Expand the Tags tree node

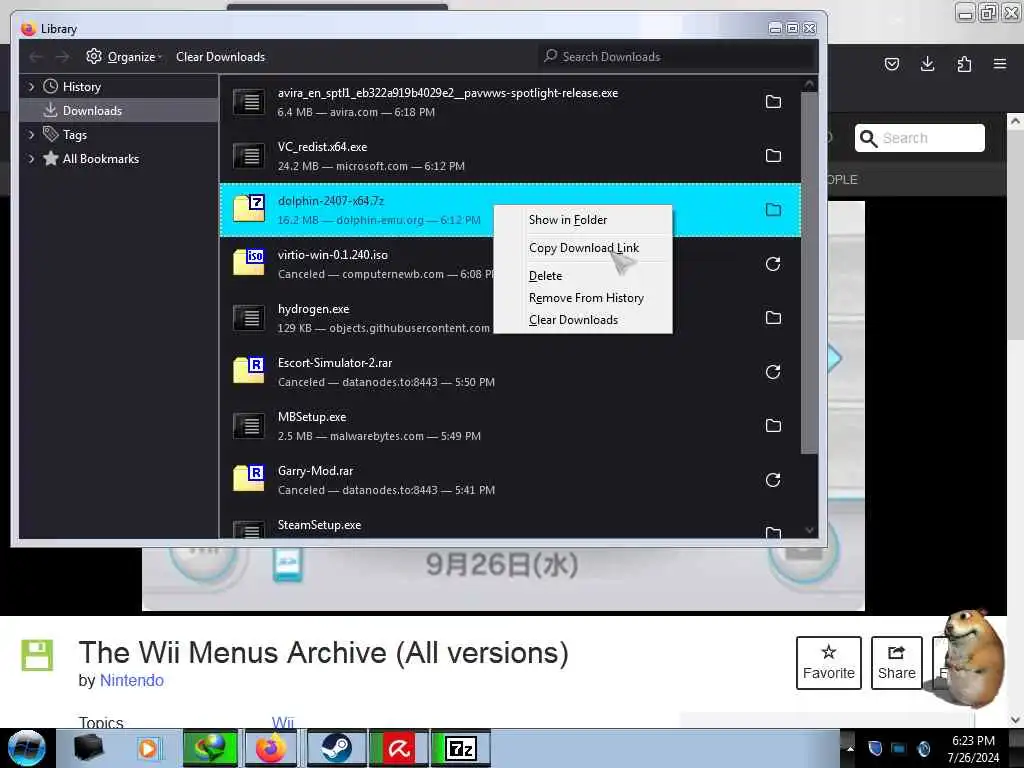[x=31, y=135]
